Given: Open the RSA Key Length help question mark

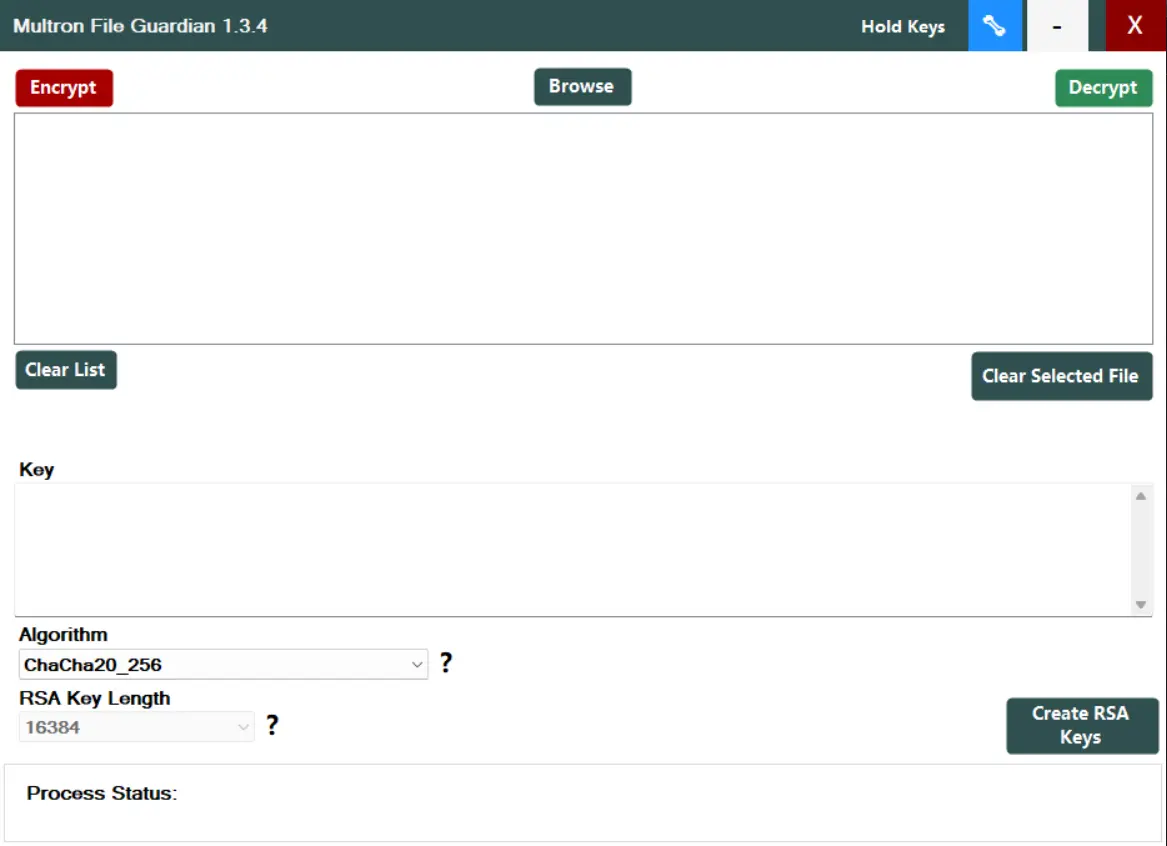Looking at the screenshot, I should pos(272,725).
